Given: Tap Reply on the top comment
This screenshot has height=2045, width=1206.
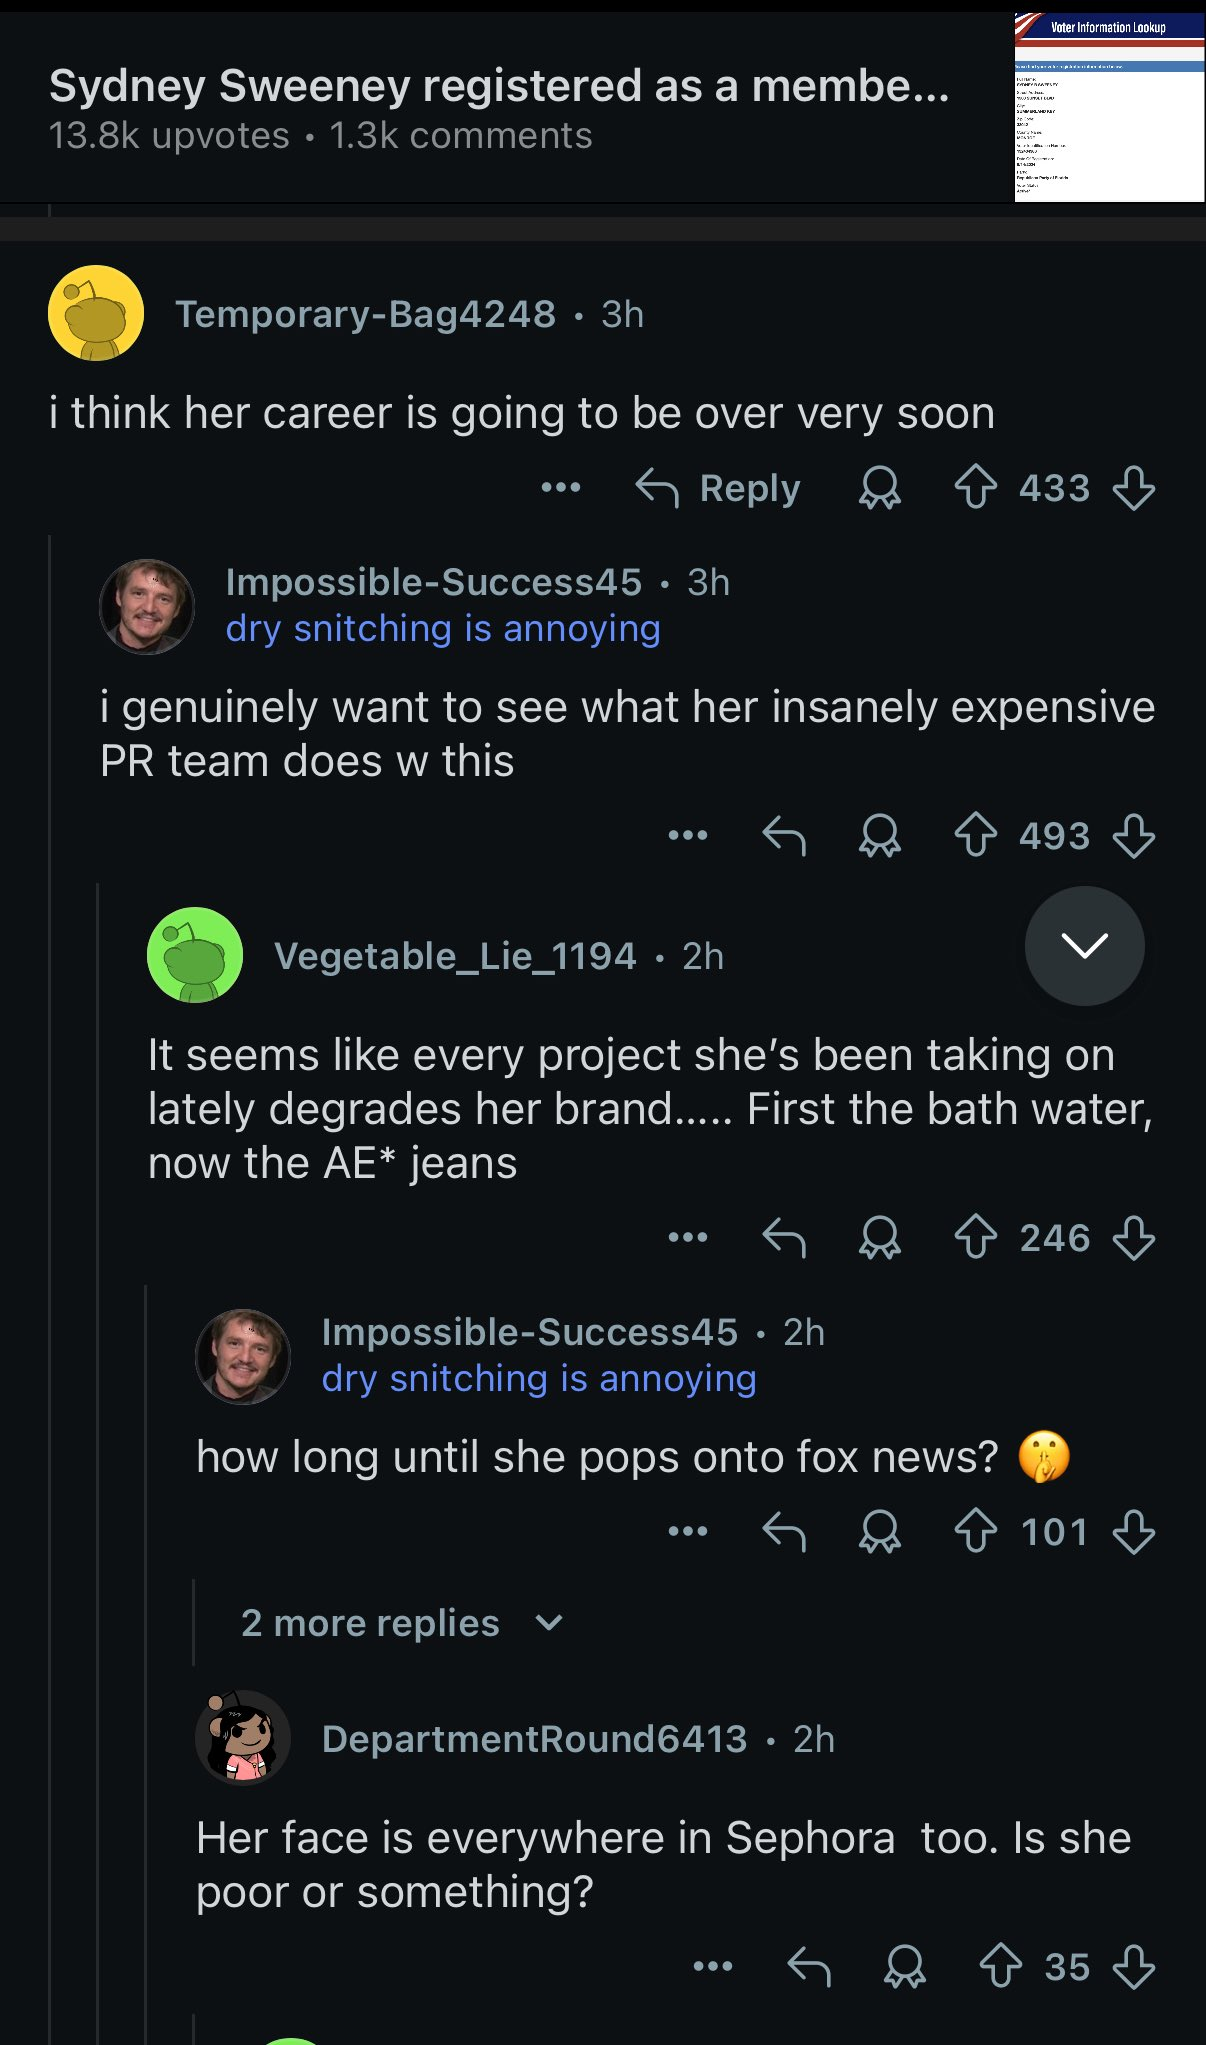Looking at the screenshot, I should [x=718, y=488].
